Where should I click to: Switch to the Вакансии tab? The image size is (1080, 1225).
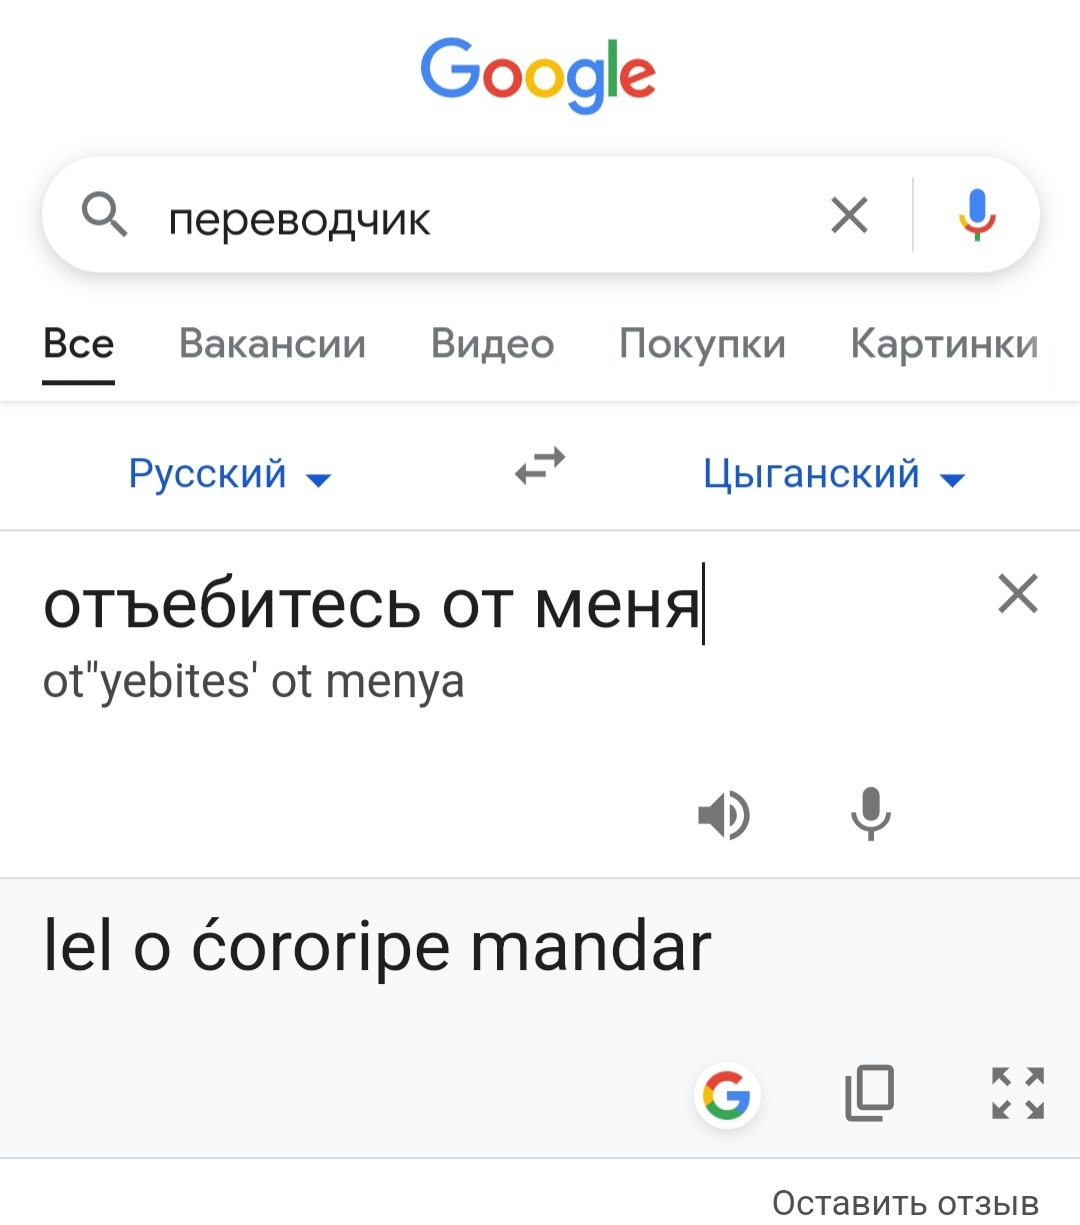[x=272, y=344]
